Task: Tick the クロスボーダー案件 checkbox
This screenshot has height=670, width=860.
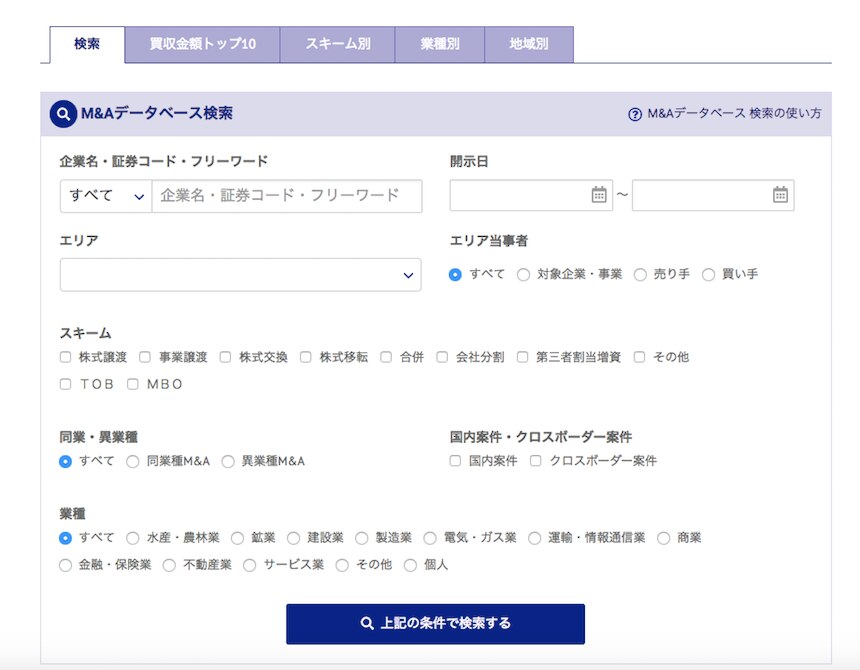Action: click(x=536, y=461)
